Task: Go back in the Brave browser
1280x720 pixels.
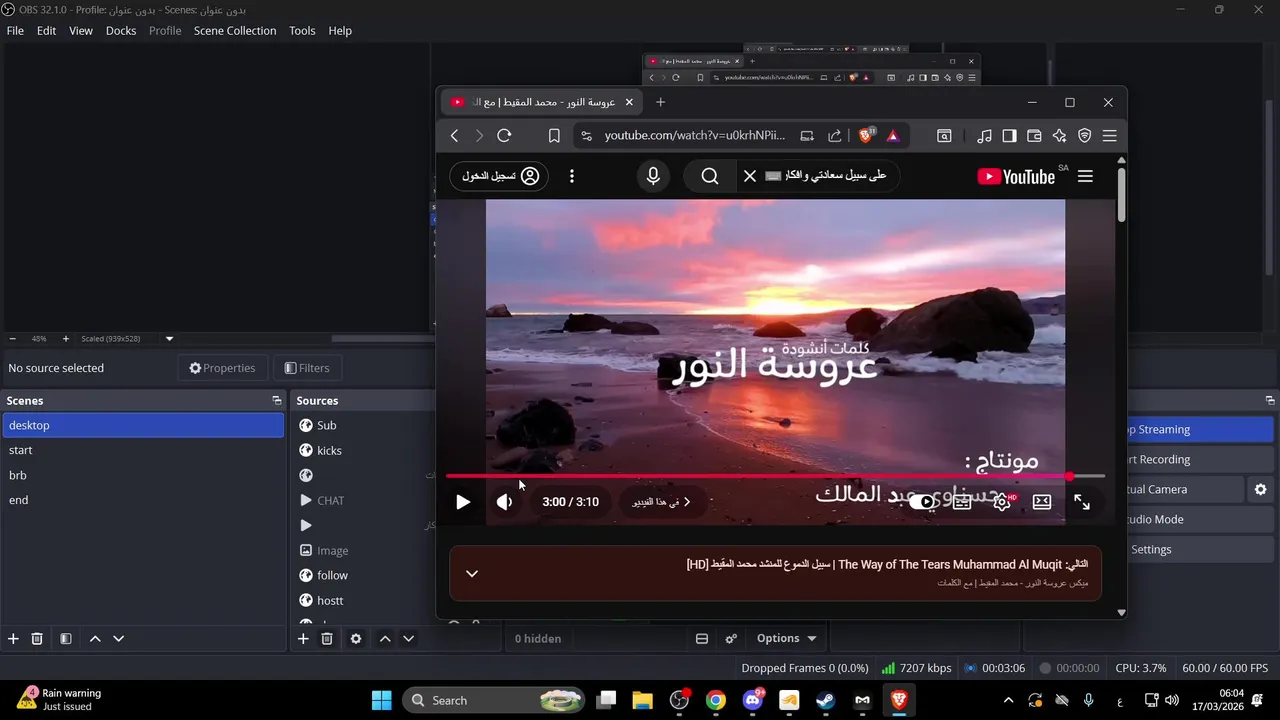Action: (454, 136)
